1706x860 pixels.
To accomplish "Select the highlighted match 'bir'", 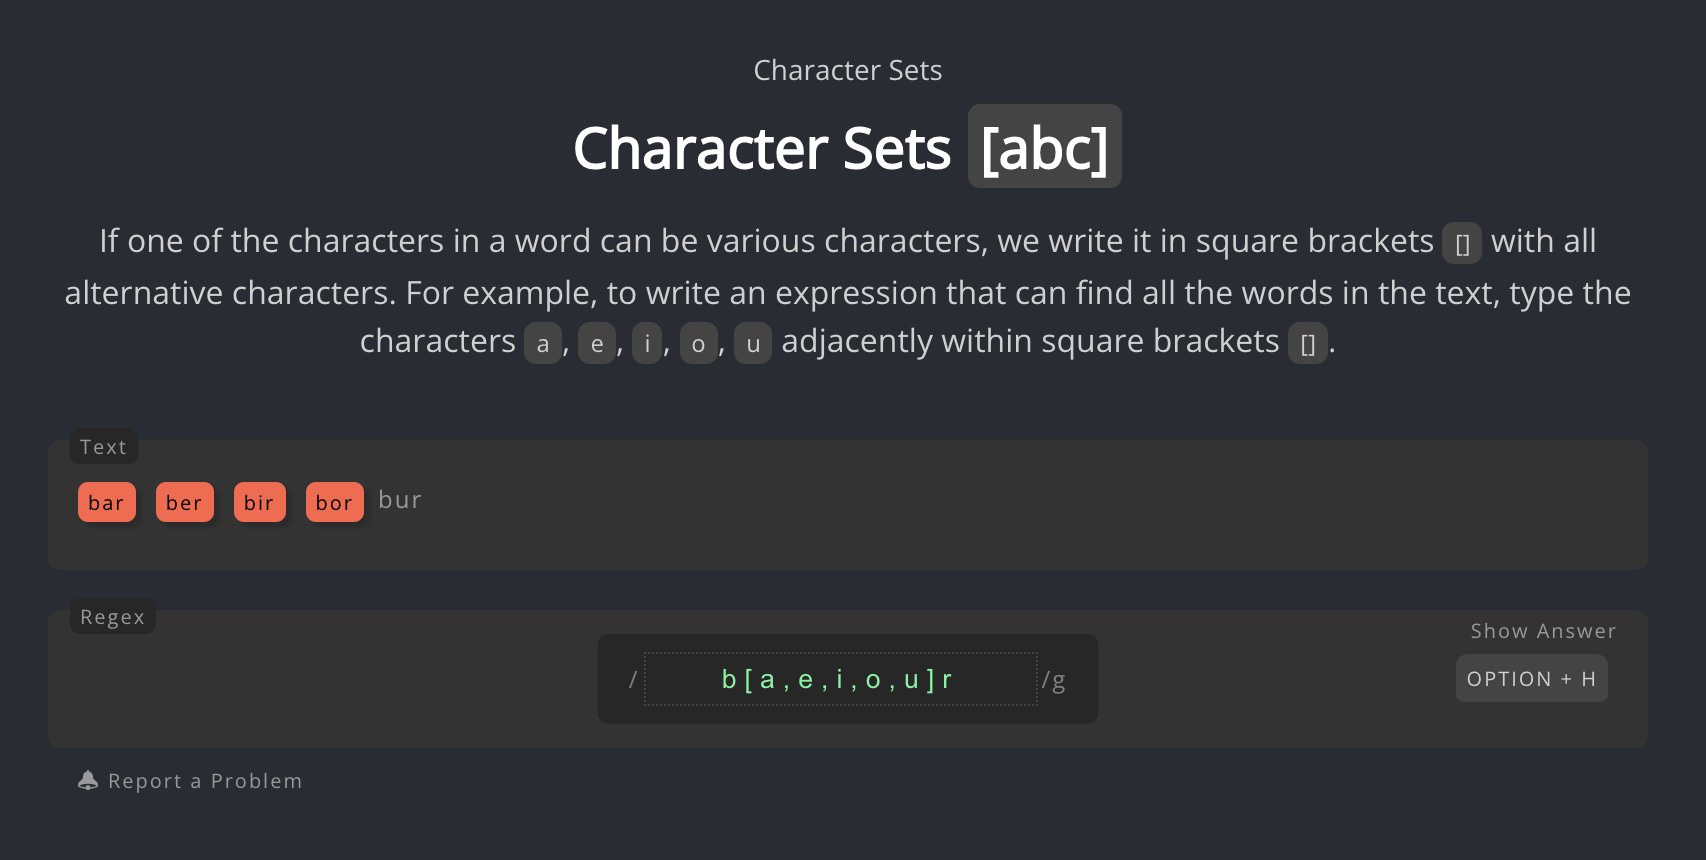I will [259, 502].
